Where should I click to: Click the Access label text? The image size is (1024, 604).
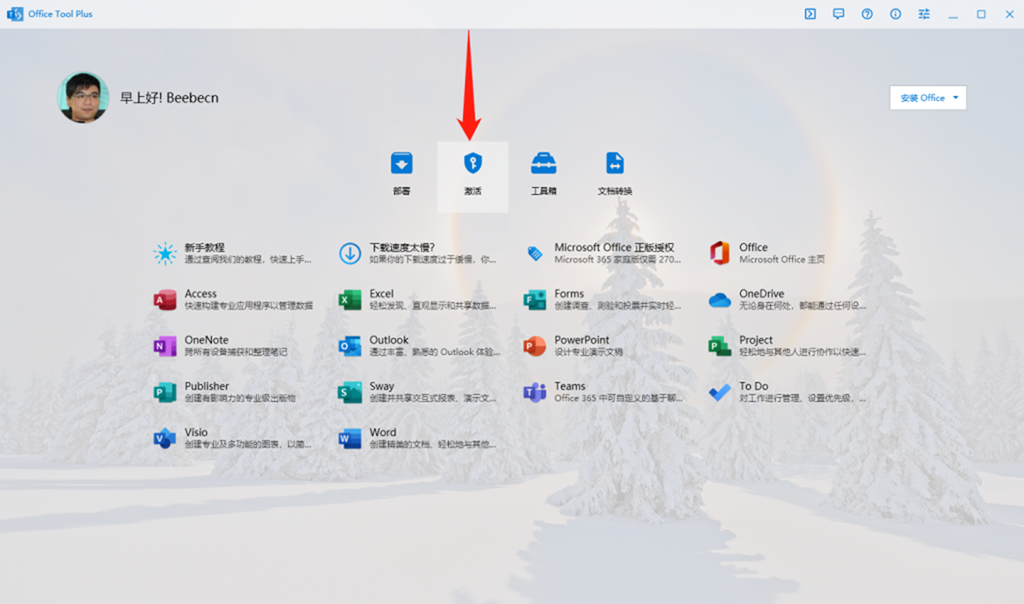point(200,294)
